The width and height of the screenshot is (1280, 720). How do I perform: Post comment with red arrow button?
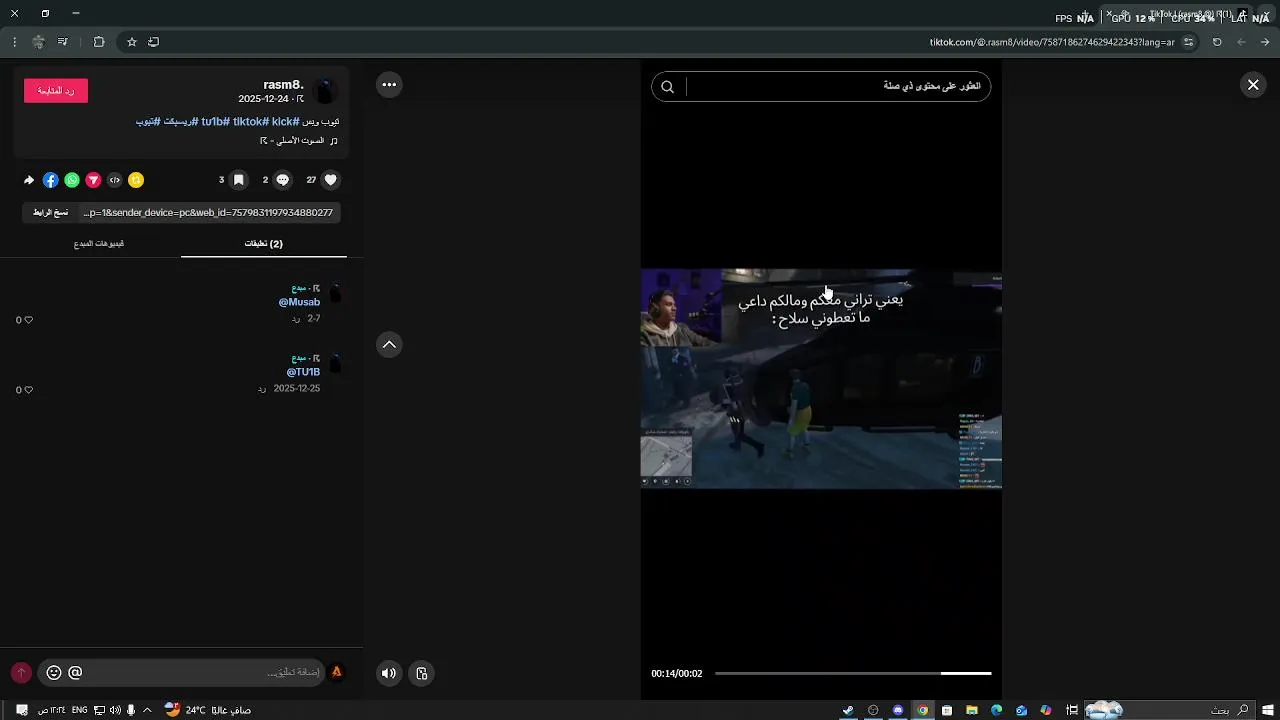(x=20, y=673)
